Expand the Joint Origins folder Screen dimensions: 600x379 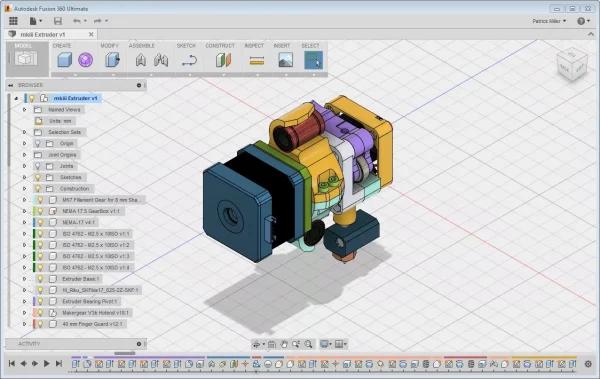(24, 155)
